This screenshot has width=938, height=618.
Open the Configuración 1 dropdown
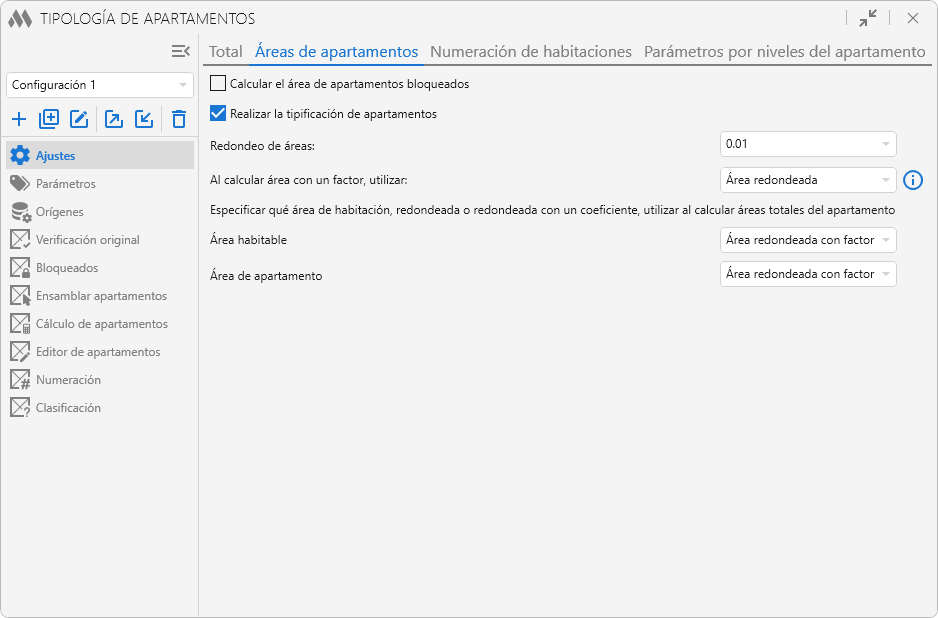(x=100, y=85)
